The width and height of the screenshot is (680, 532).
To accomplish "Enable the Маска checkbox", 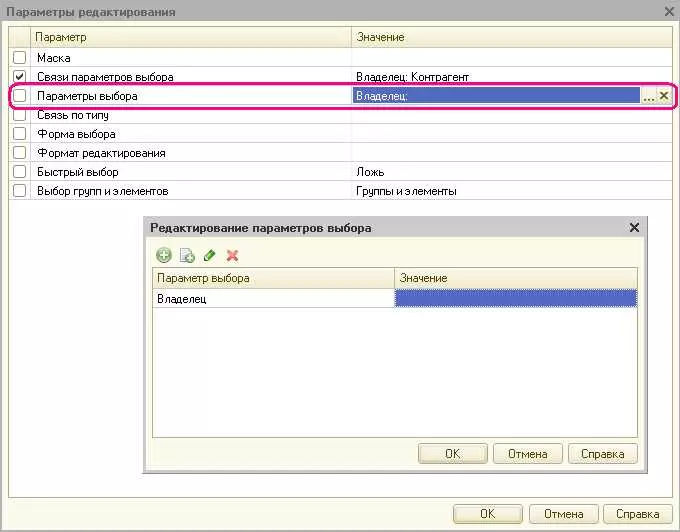I will point(20,57).
